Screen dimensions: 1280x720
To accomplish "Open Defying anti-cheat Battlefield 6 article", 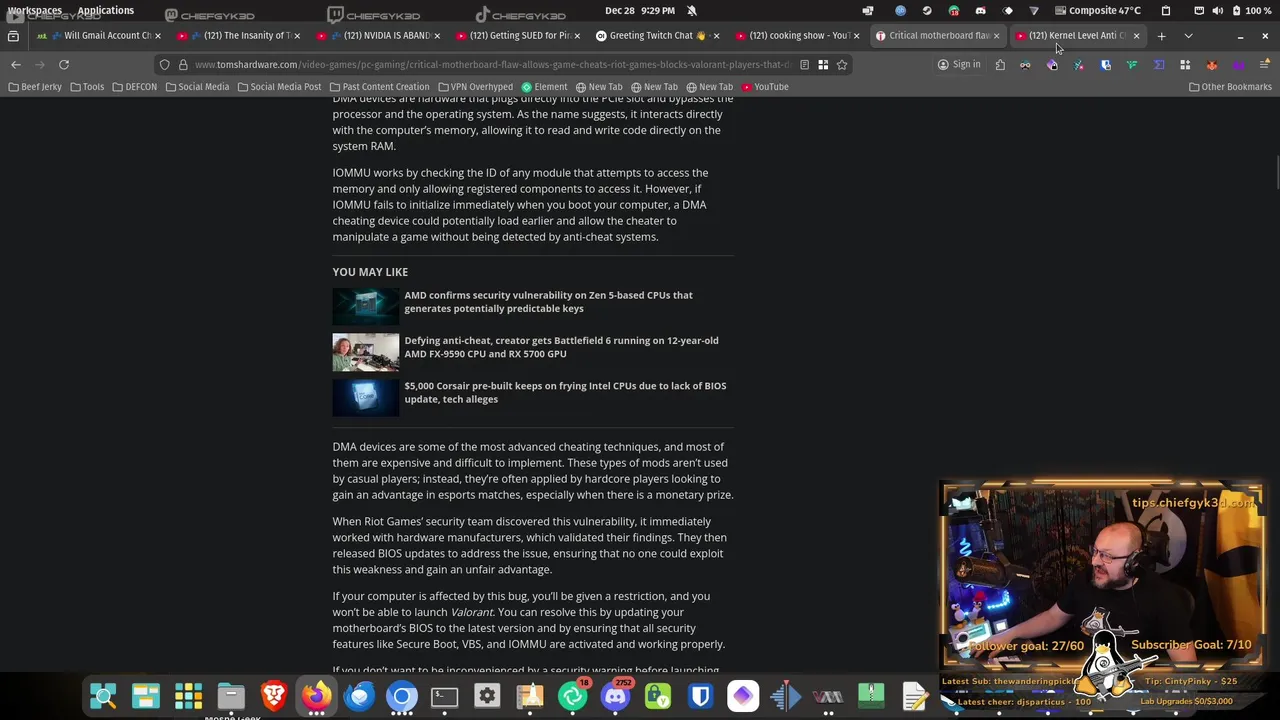I will click(x=561, y=347).
